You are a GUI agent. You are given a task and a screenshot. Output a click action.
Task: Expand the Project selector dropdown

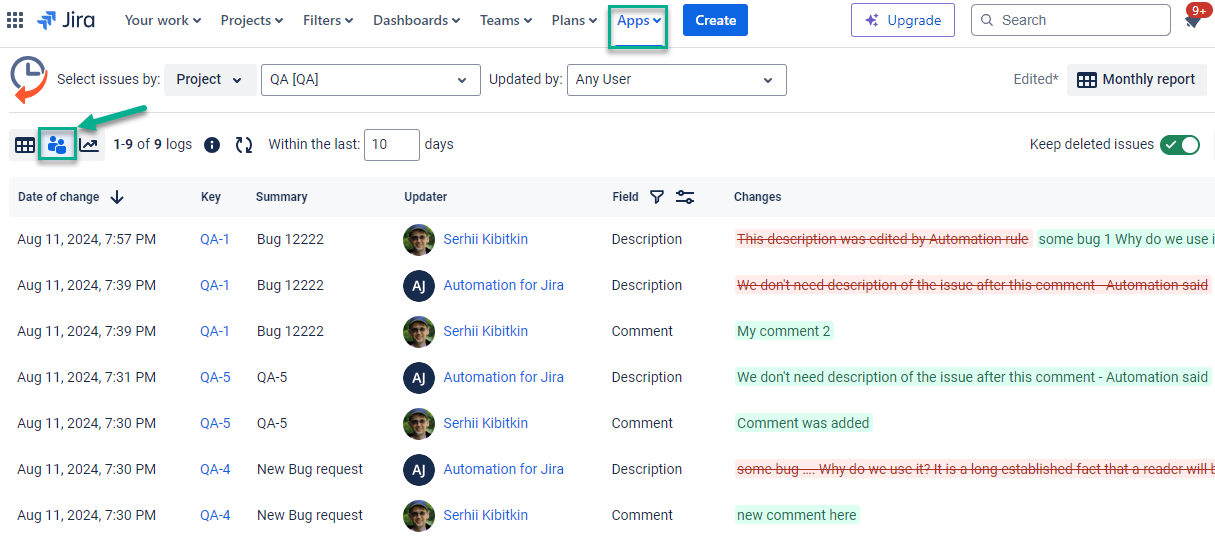pos(210,80)
